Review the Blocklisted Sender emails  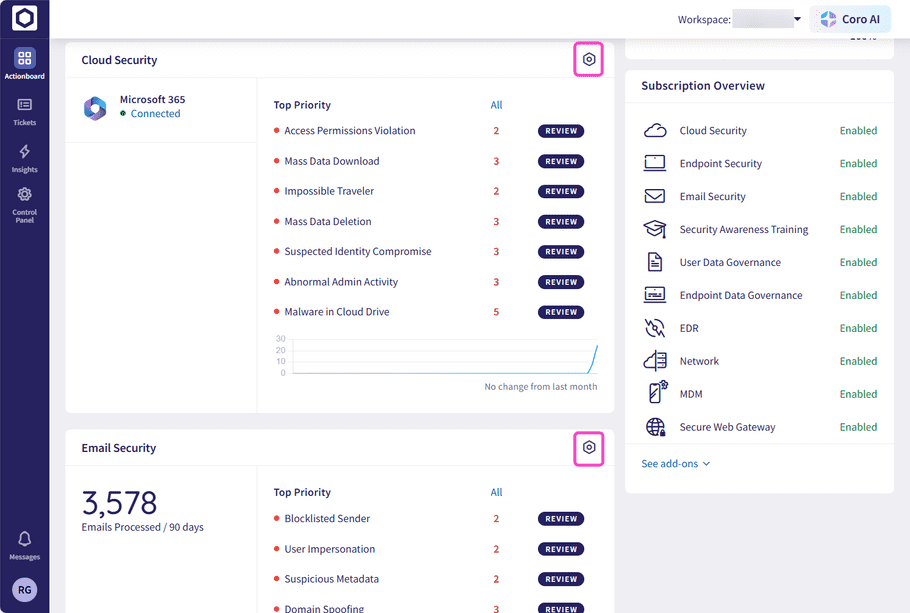(561, 518)
